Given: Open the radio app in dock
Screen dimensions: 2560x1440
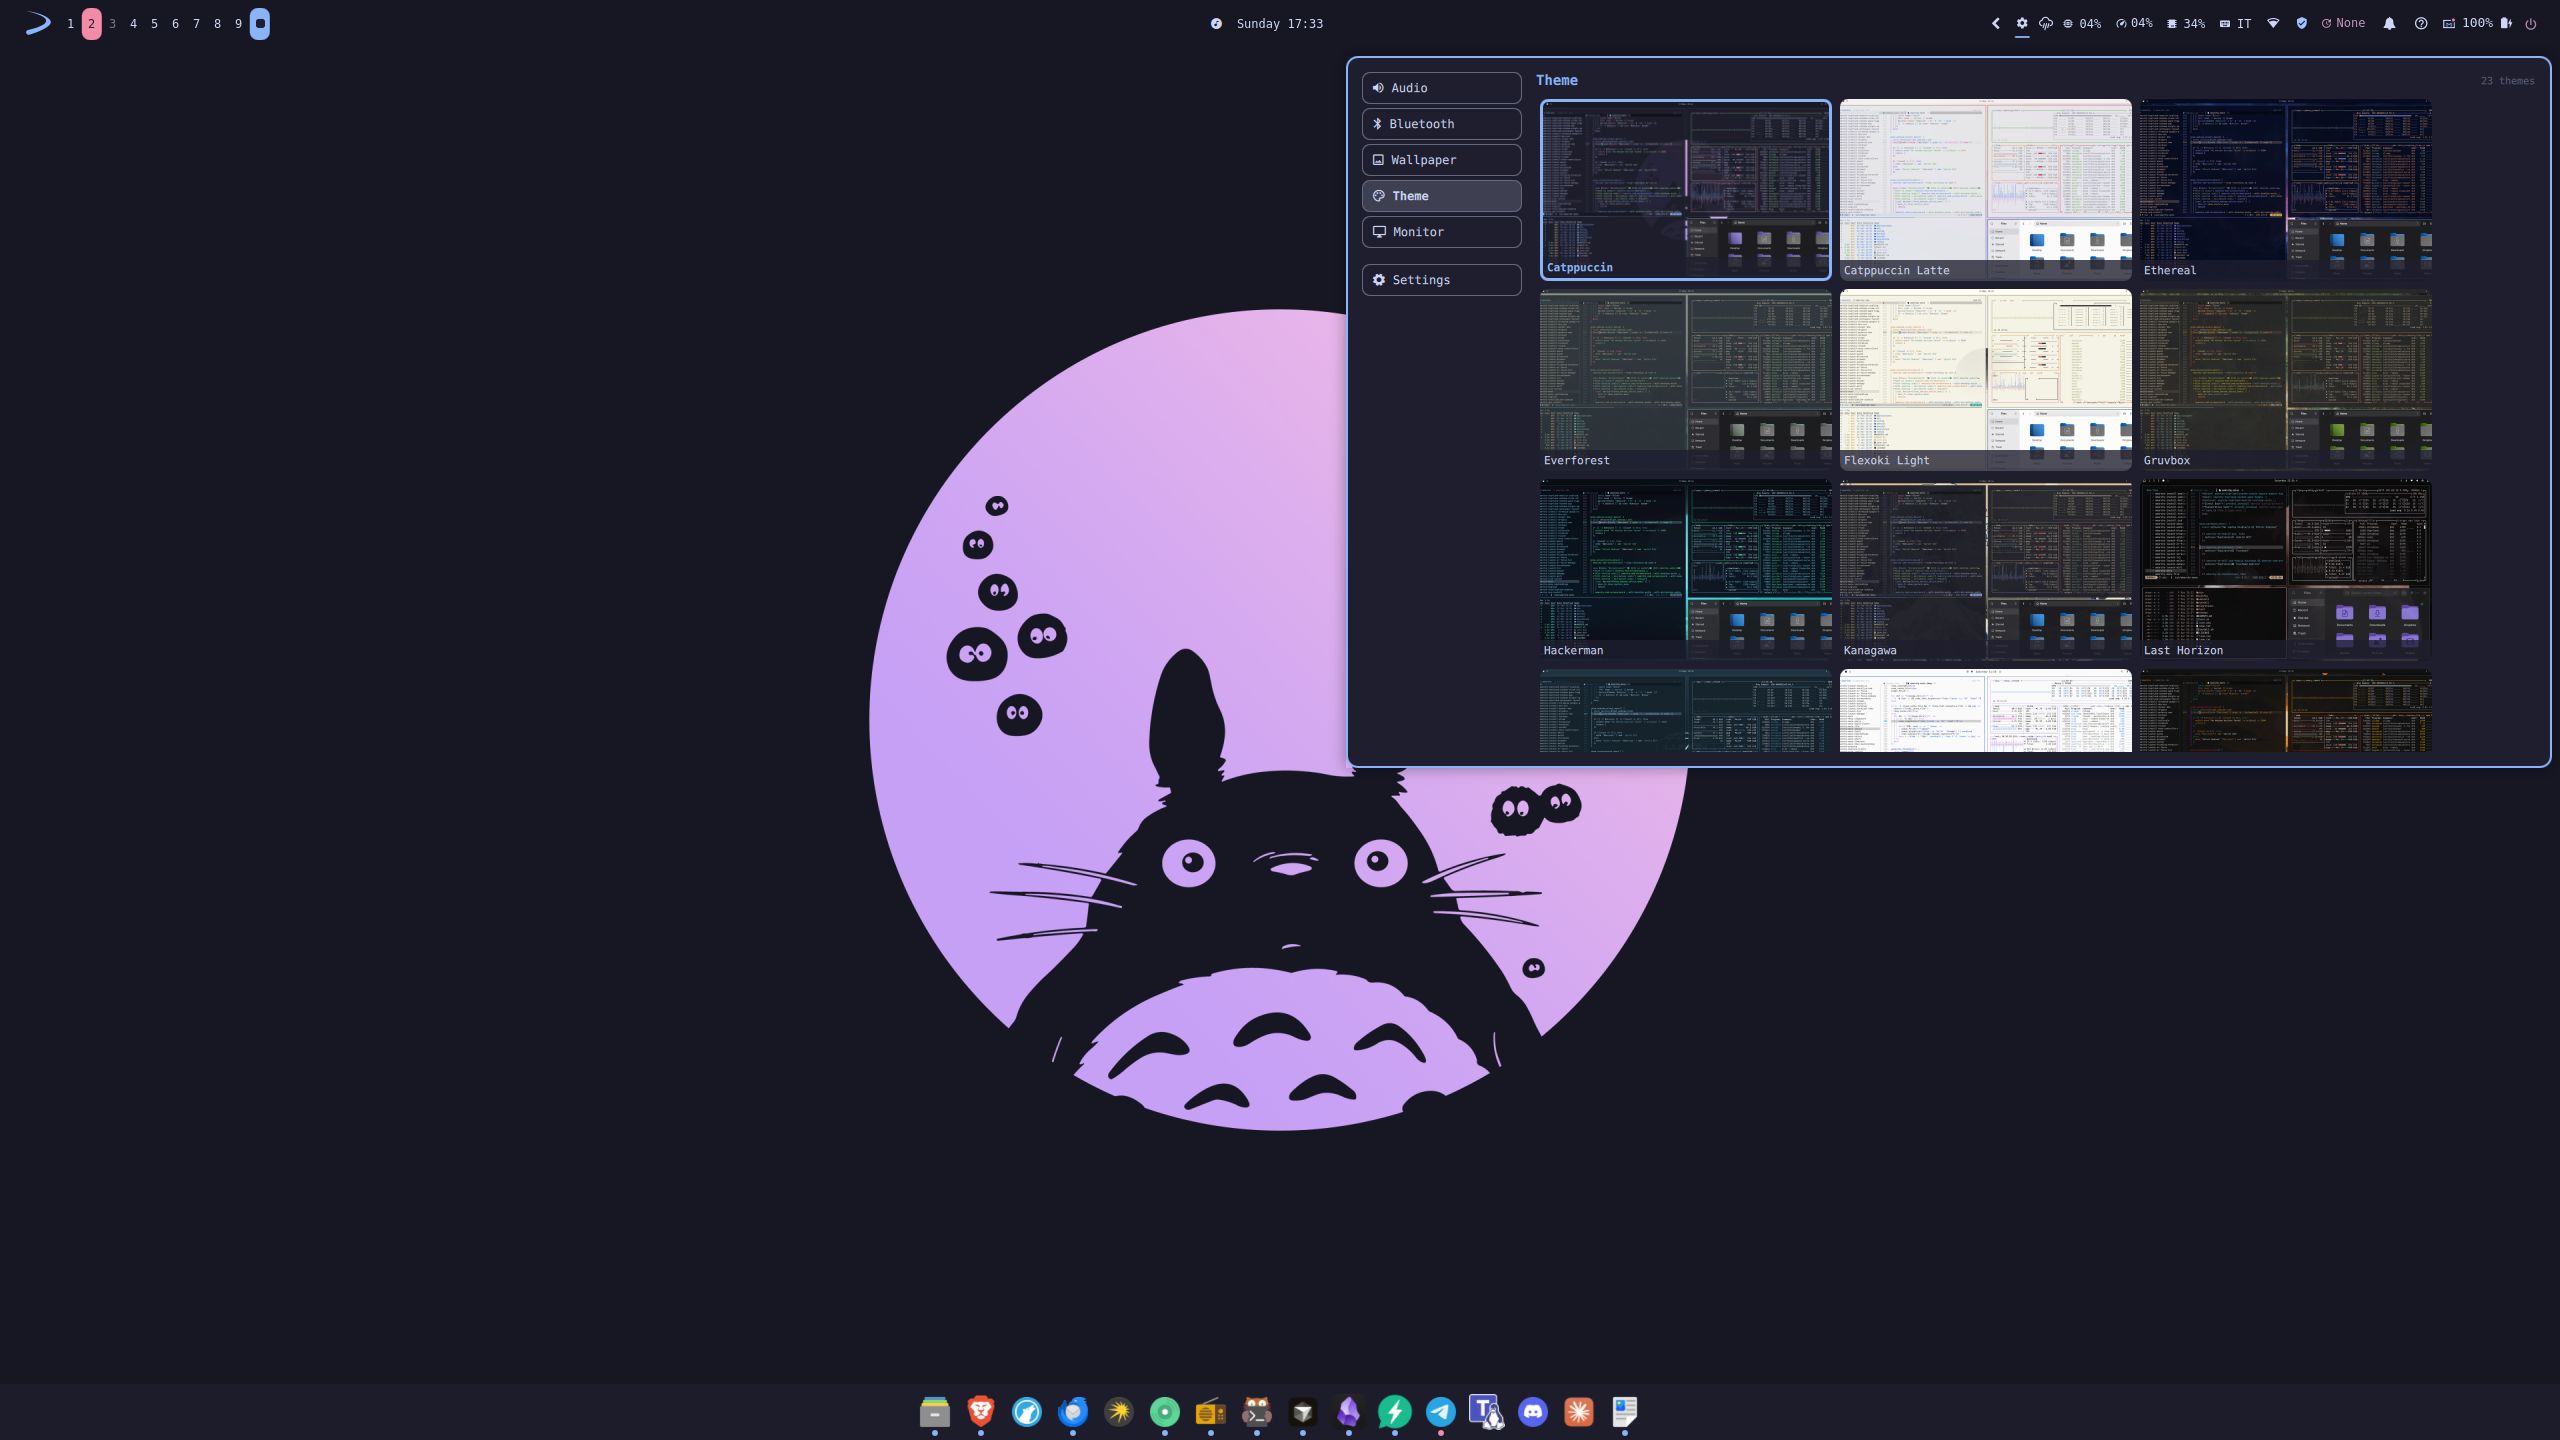Looking at the screenshot, I should tap(1211, 1411).
